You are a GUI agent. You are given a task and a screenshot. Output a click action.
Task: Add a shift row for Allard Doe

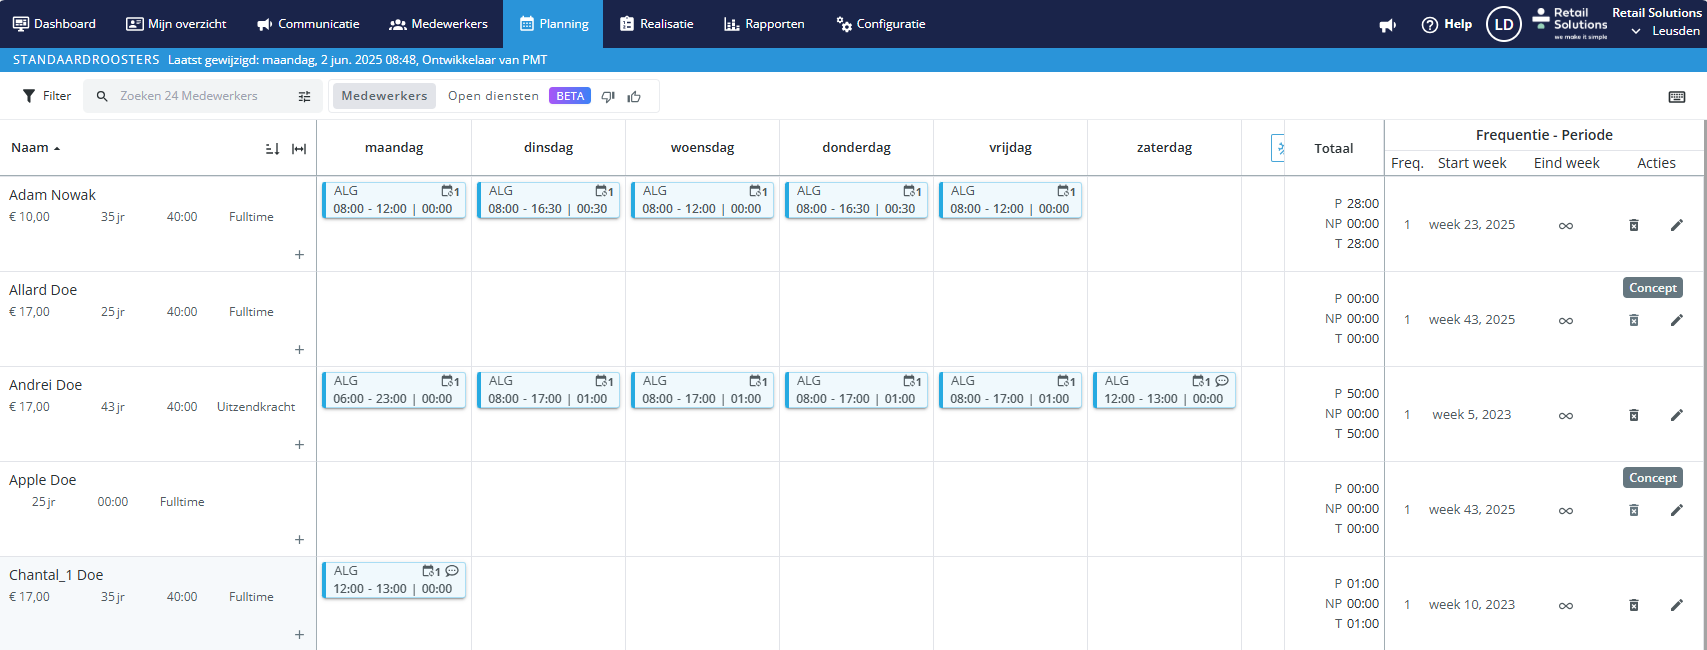299,350
